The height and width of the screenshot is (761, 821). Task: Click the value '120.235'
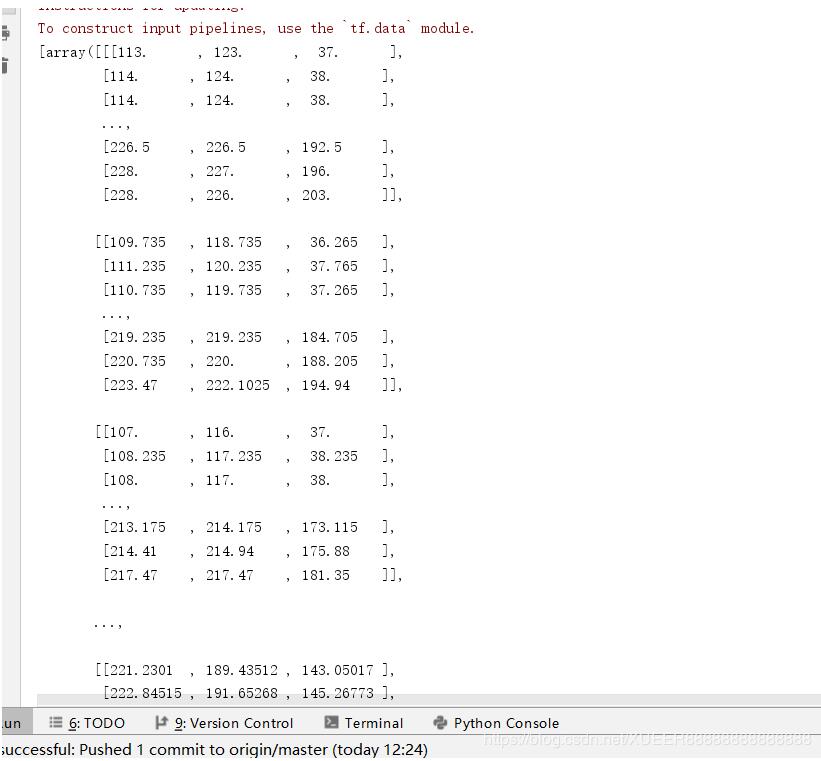234,266
